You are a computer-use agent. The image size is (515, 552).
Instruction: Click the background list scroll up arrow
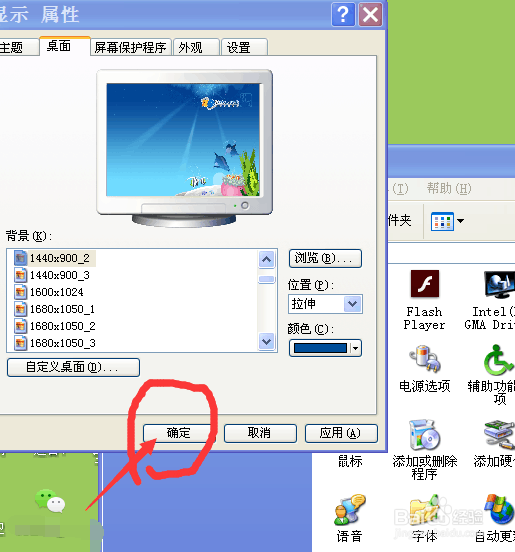266,259
